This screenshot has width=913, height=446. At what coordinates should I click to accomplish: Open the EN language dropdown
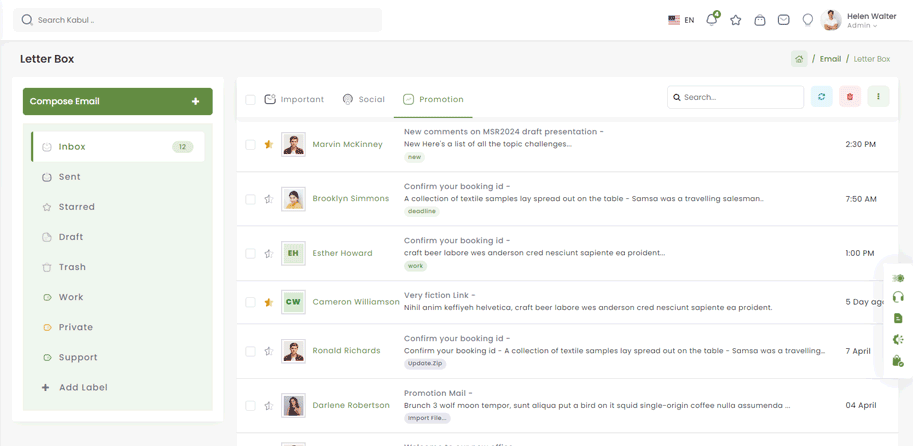(681, 20)
